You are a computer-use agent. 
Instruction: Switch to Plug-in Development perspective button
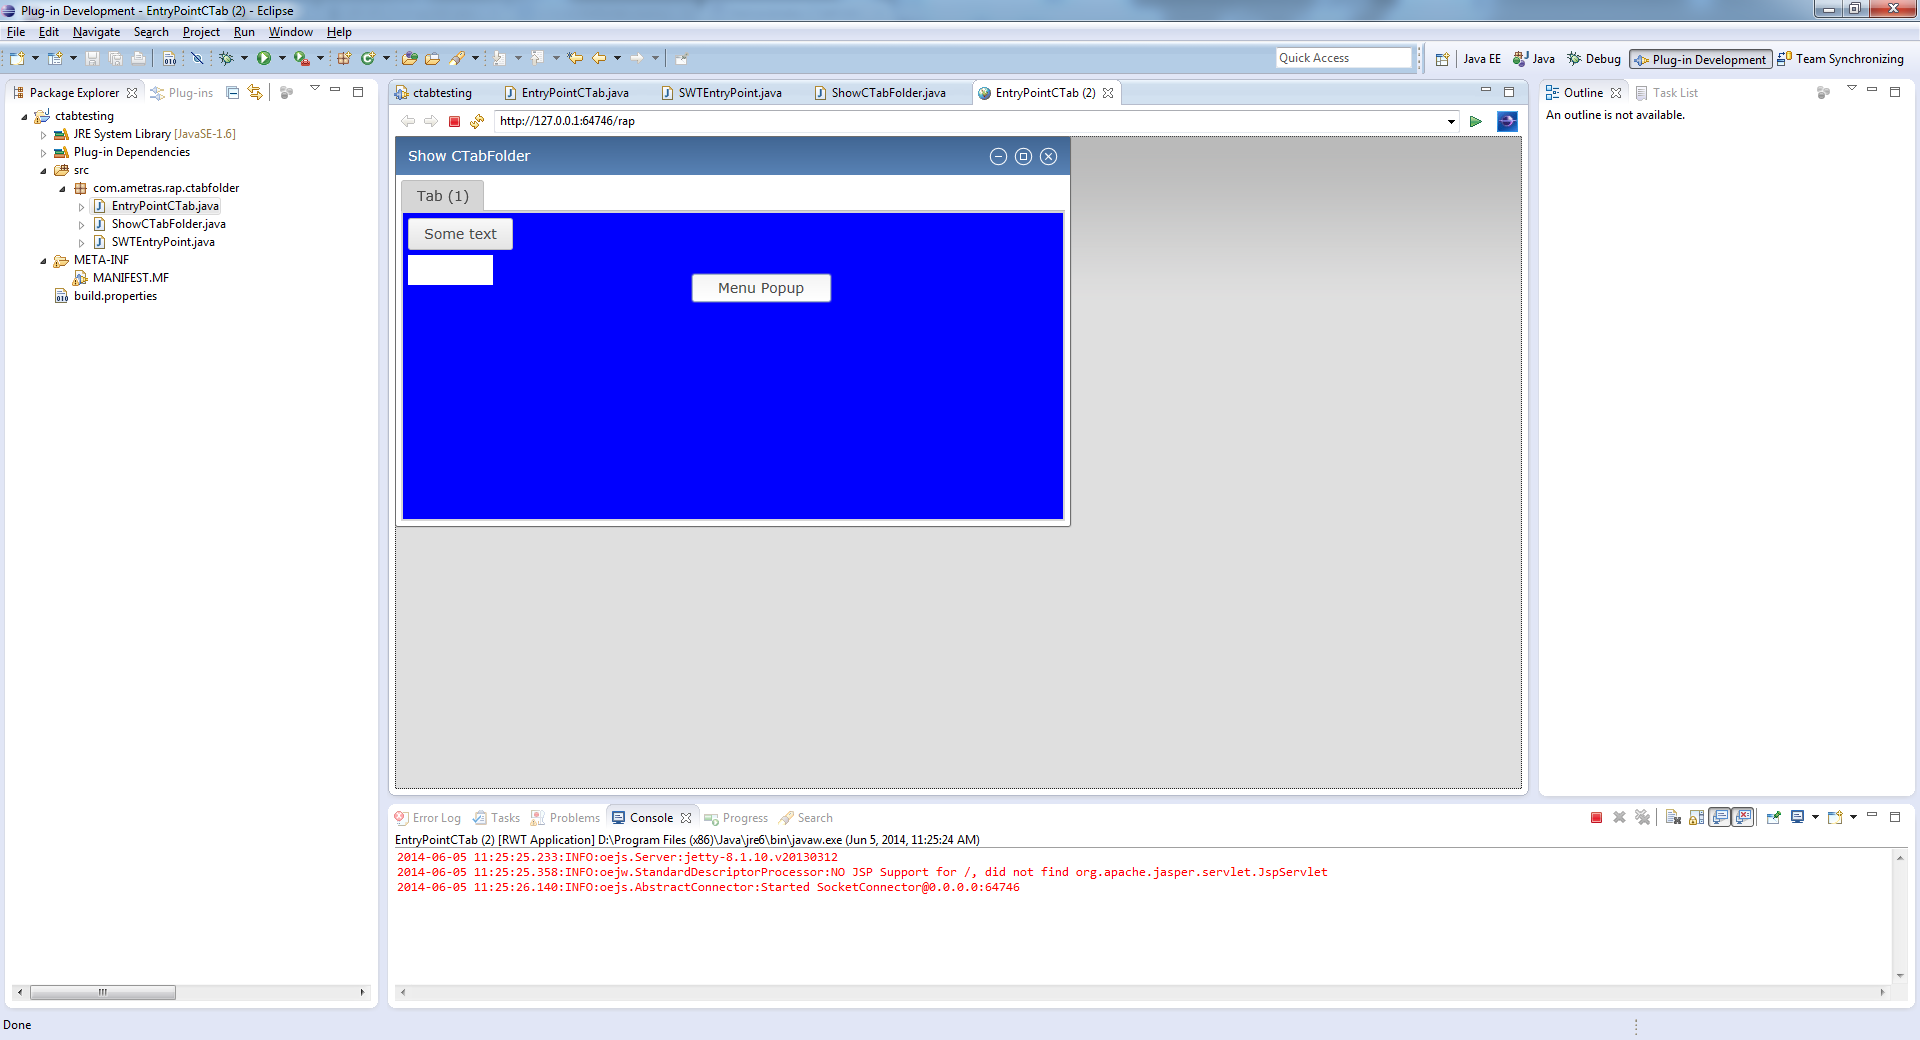(x=1700, y=59)
